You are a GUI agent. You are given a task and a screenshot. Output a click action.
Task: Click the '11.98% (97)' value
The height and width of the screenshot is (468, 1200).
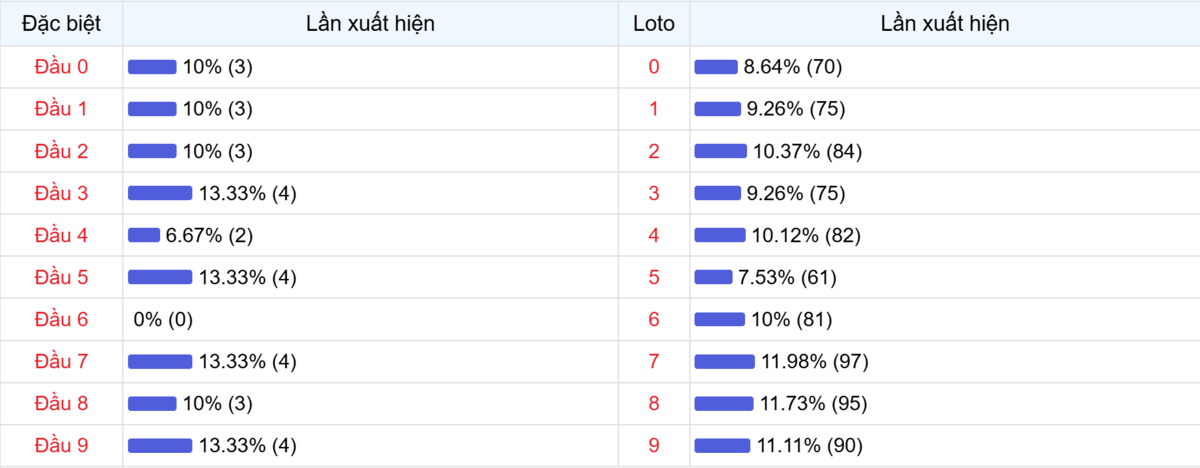point(814,362)
